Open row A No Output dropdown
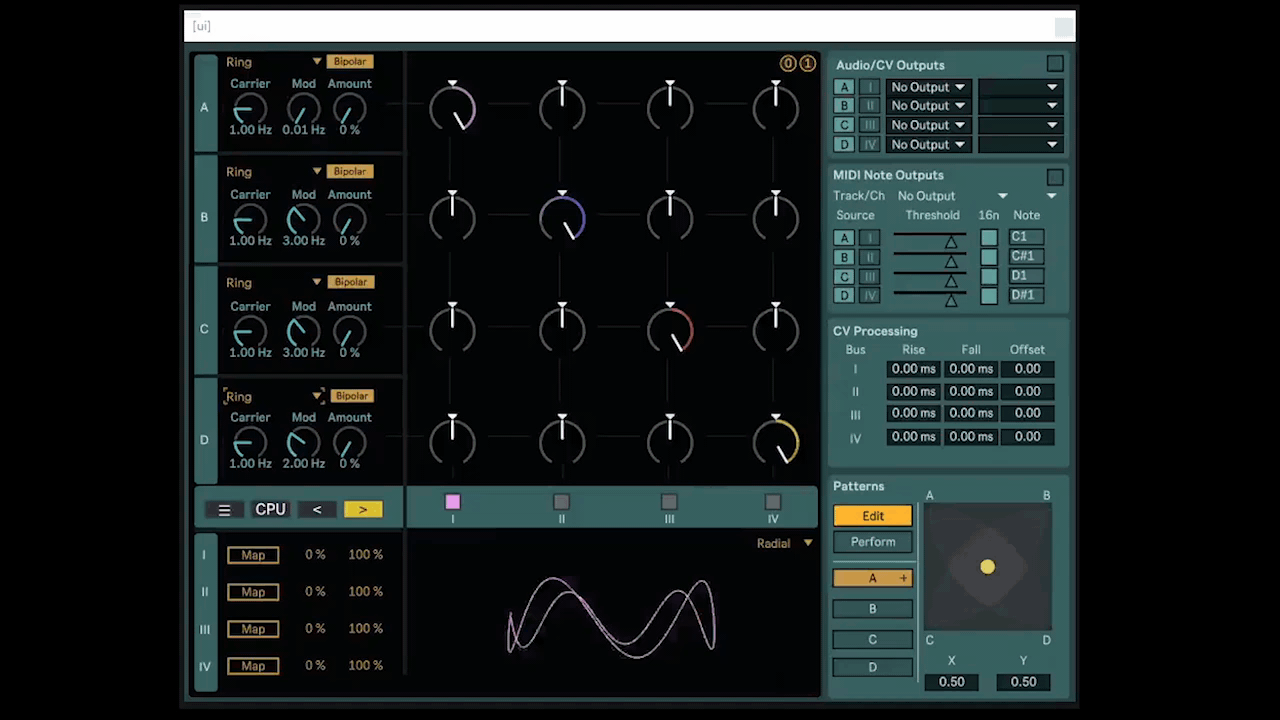 click(927, 87)
